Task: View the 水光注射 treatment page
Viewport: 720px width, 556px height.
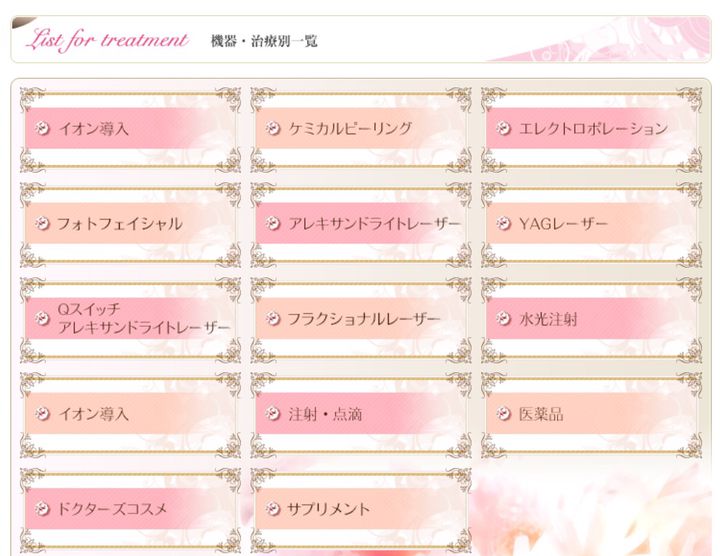Action: click(548, 319)
